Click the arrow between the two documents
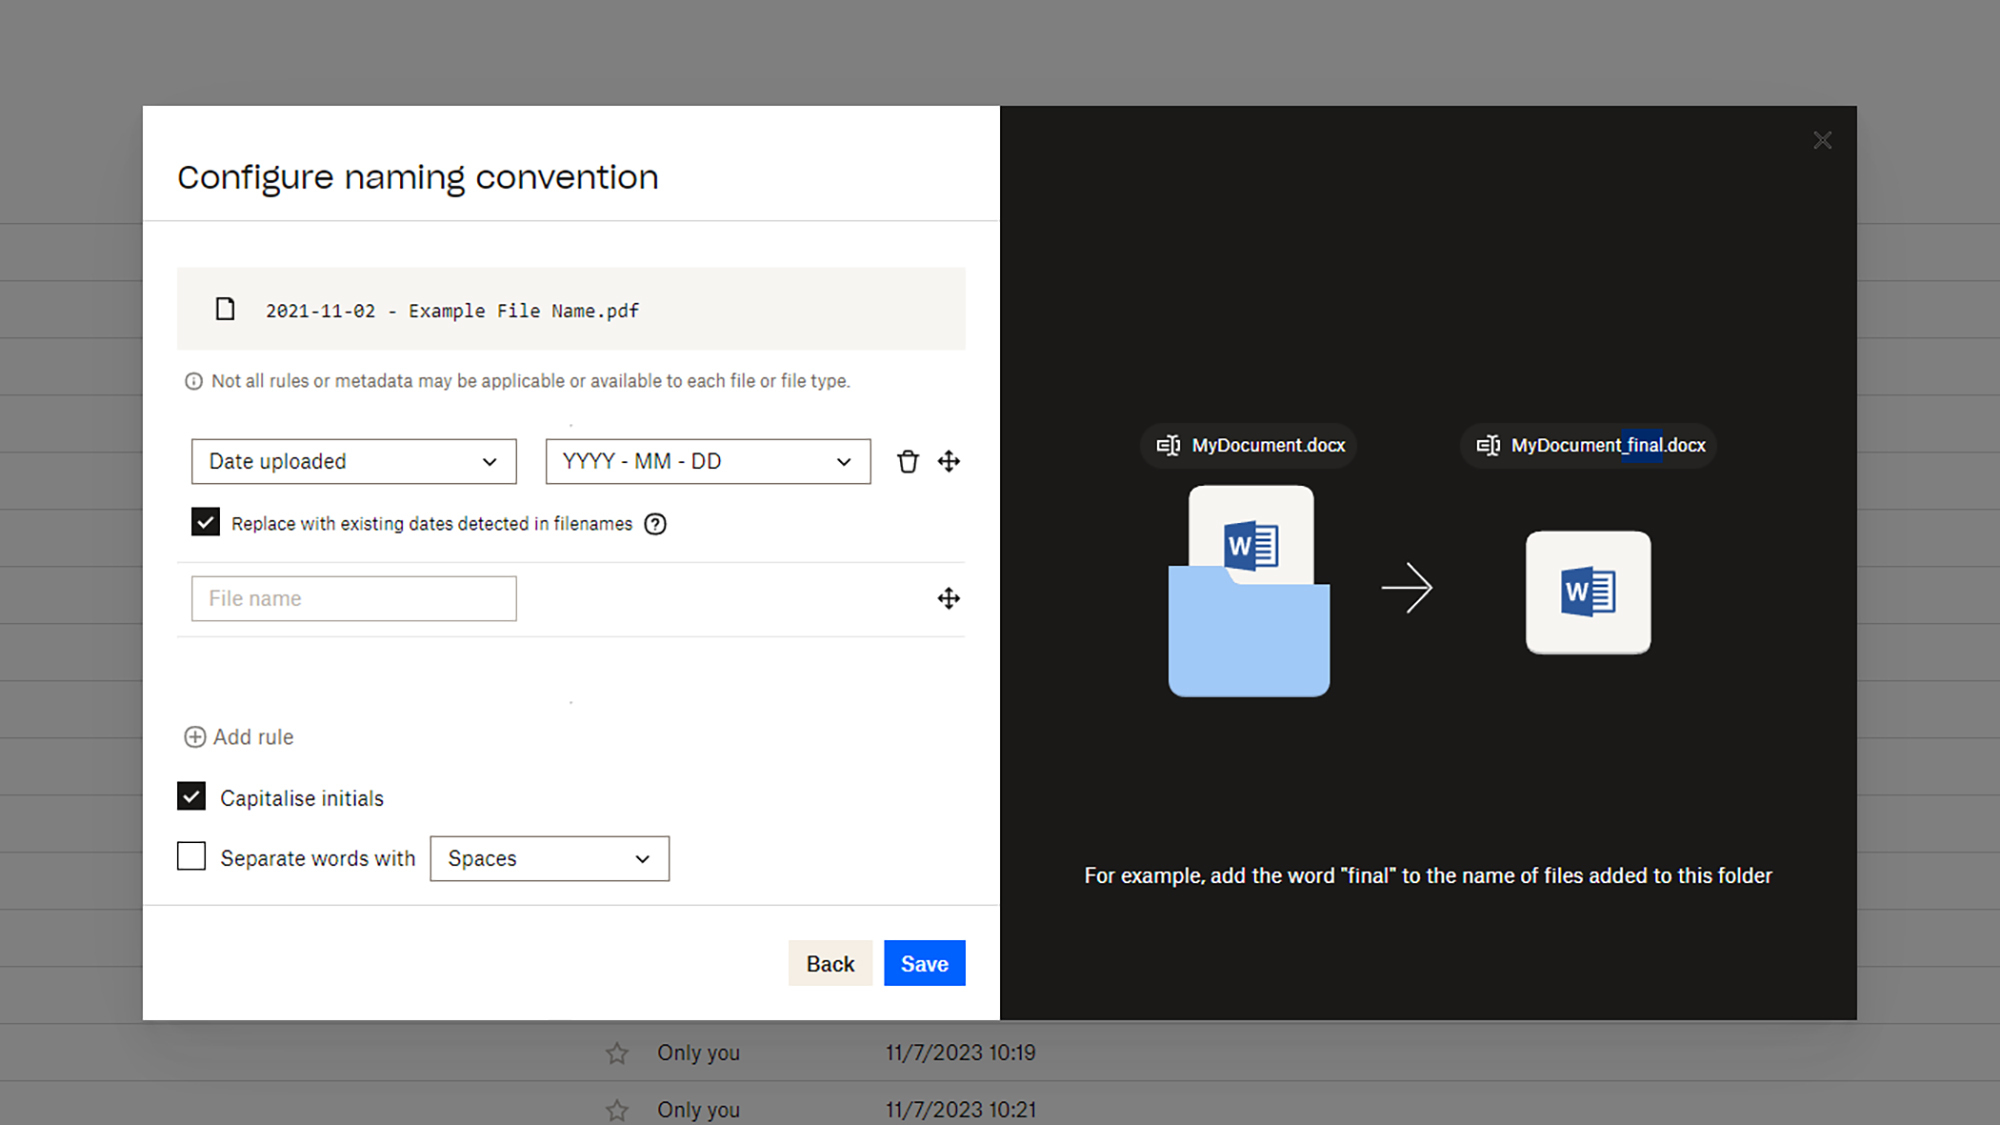 pos(1407,587)
